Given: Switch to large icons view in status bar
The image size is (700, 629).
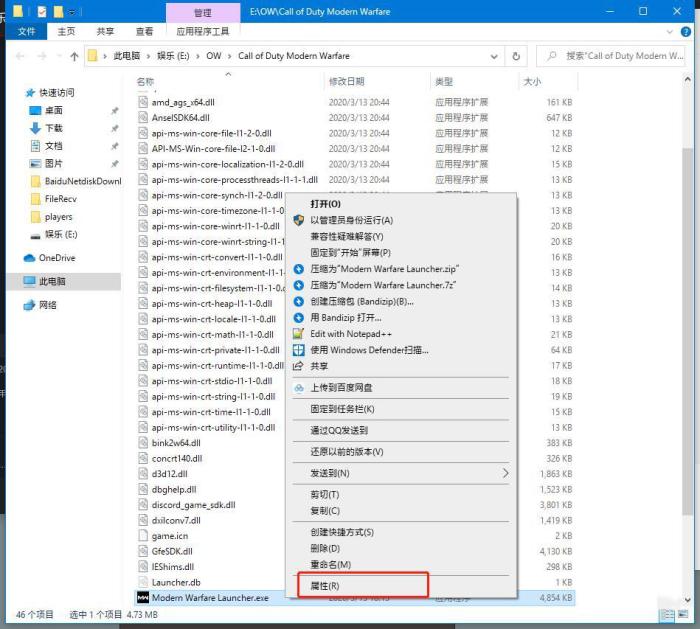Looking at the screenshot, I should (683, 615).
